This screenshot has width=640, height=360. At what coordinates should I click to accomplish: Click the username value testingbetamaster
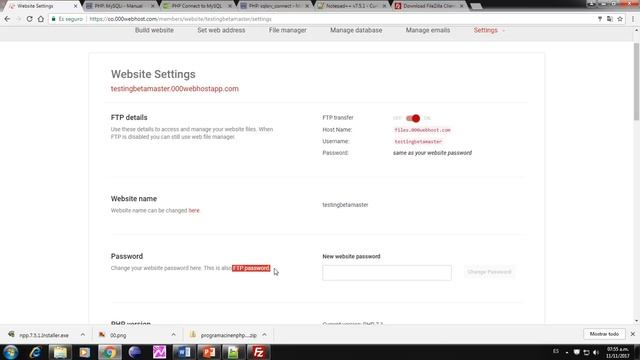418,142
